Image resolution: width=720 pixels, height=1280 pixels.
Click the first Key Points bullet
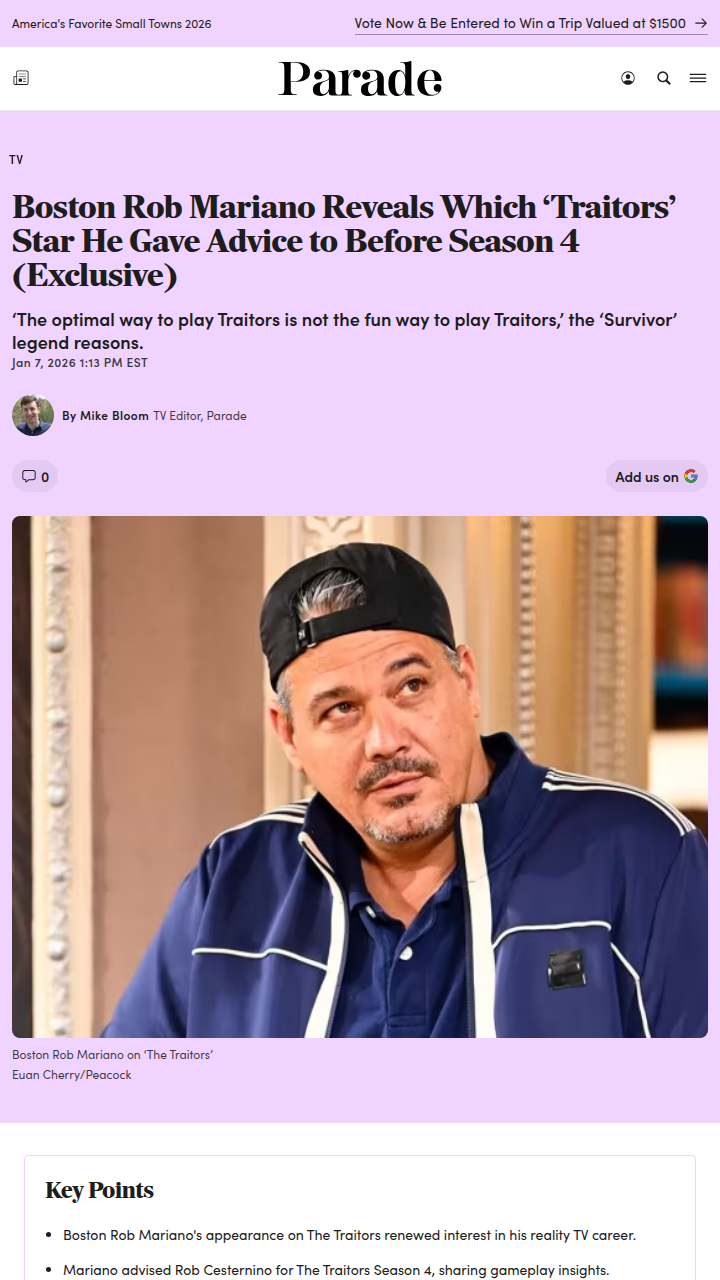[x=349, y=1235]
